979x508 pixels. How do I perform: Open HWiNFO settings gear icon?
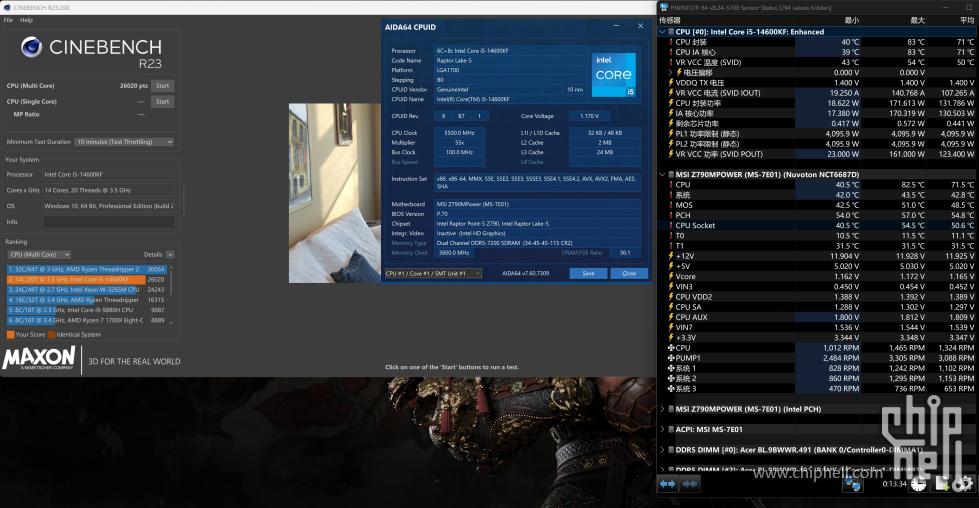[x=963, y=484]
